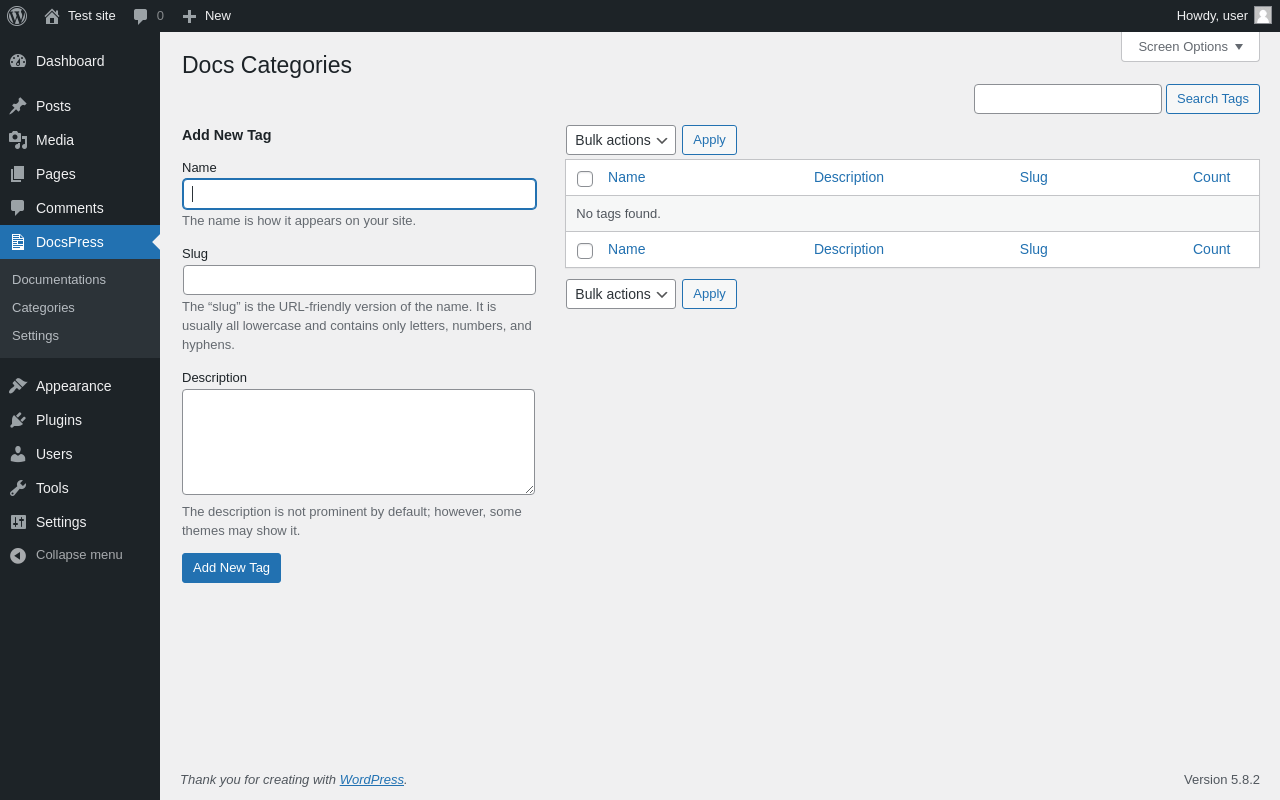Open the bottom Bulk actions dropdown
The height and width of the screenshot is (800, 1280).
[x=620, y=294]
